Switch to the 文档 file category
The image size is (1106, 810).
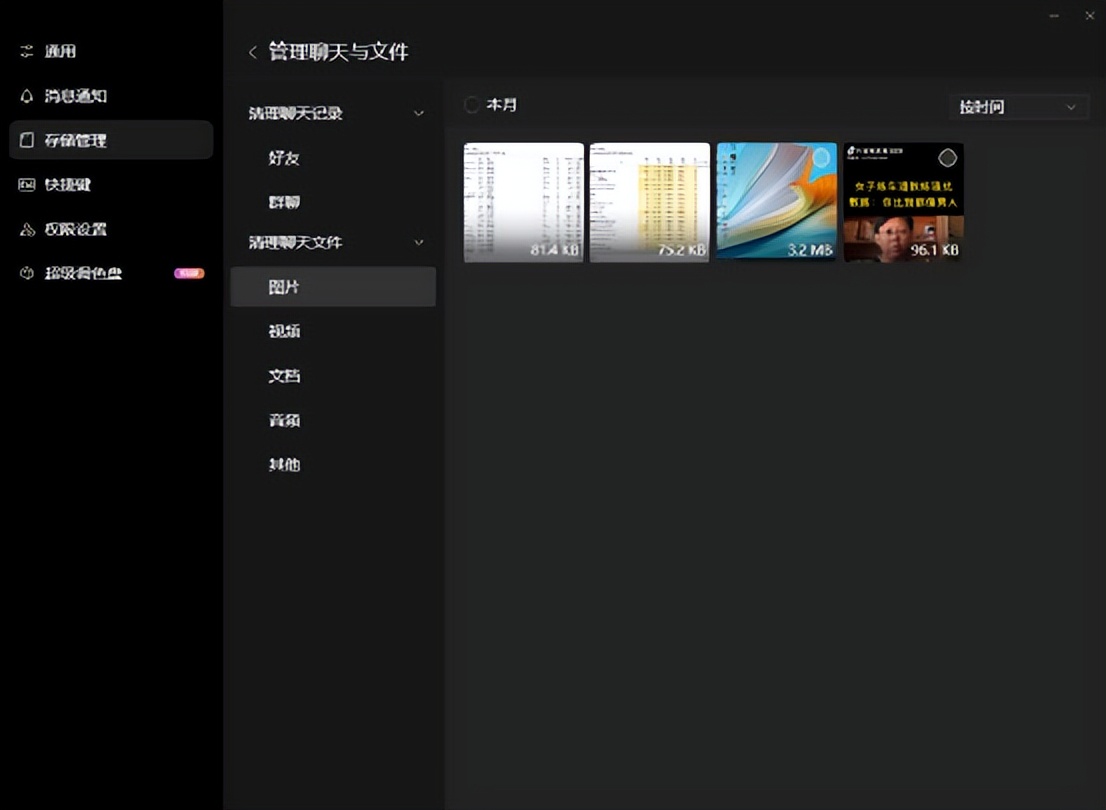point(284,376)
